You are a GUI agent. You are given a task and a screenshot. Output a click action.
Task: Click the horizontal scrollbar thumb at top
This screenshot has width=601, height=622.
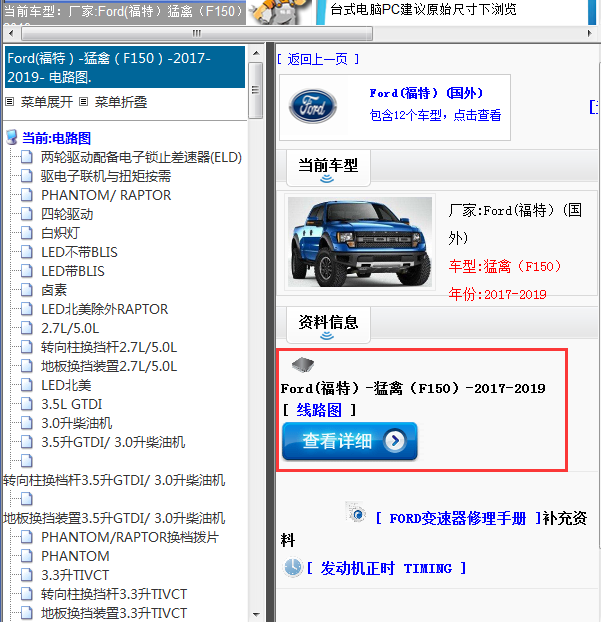pyautogui.click(x=197, y=33)
